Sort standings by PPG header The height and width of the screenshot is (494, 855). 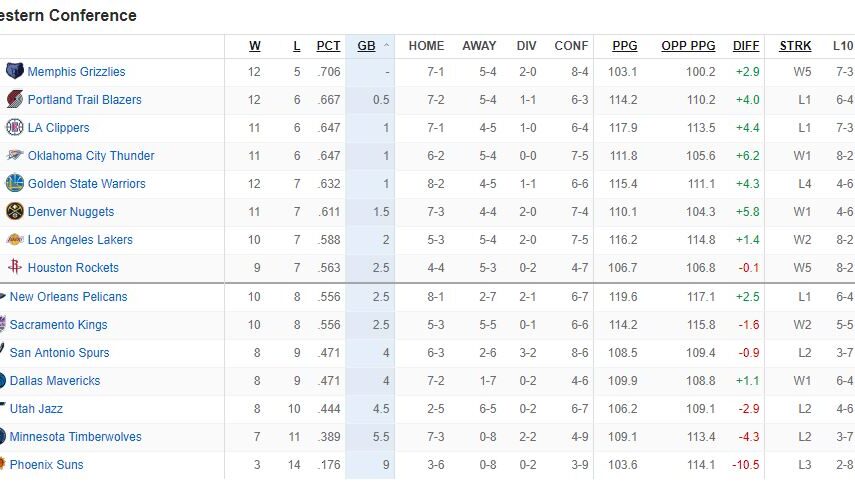click(625, 46)
